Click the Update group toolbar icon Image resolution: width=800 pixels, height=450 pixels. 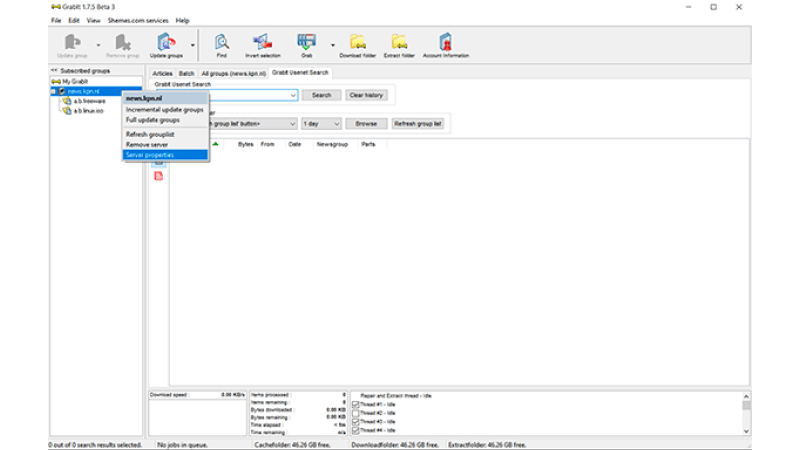click(72, 45)
